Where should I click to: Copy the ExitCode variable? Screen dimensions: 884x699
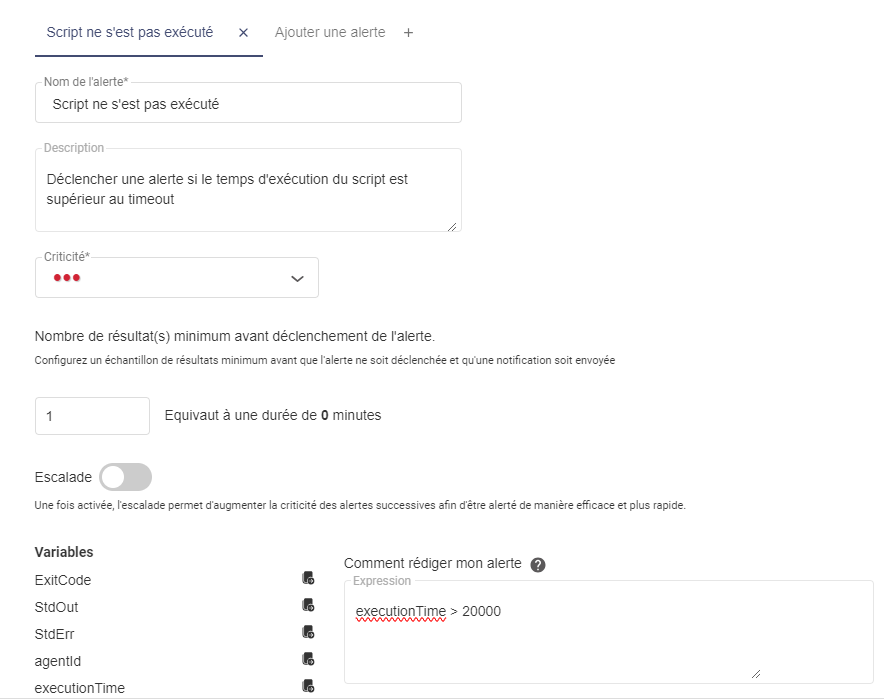click(308, 578)
